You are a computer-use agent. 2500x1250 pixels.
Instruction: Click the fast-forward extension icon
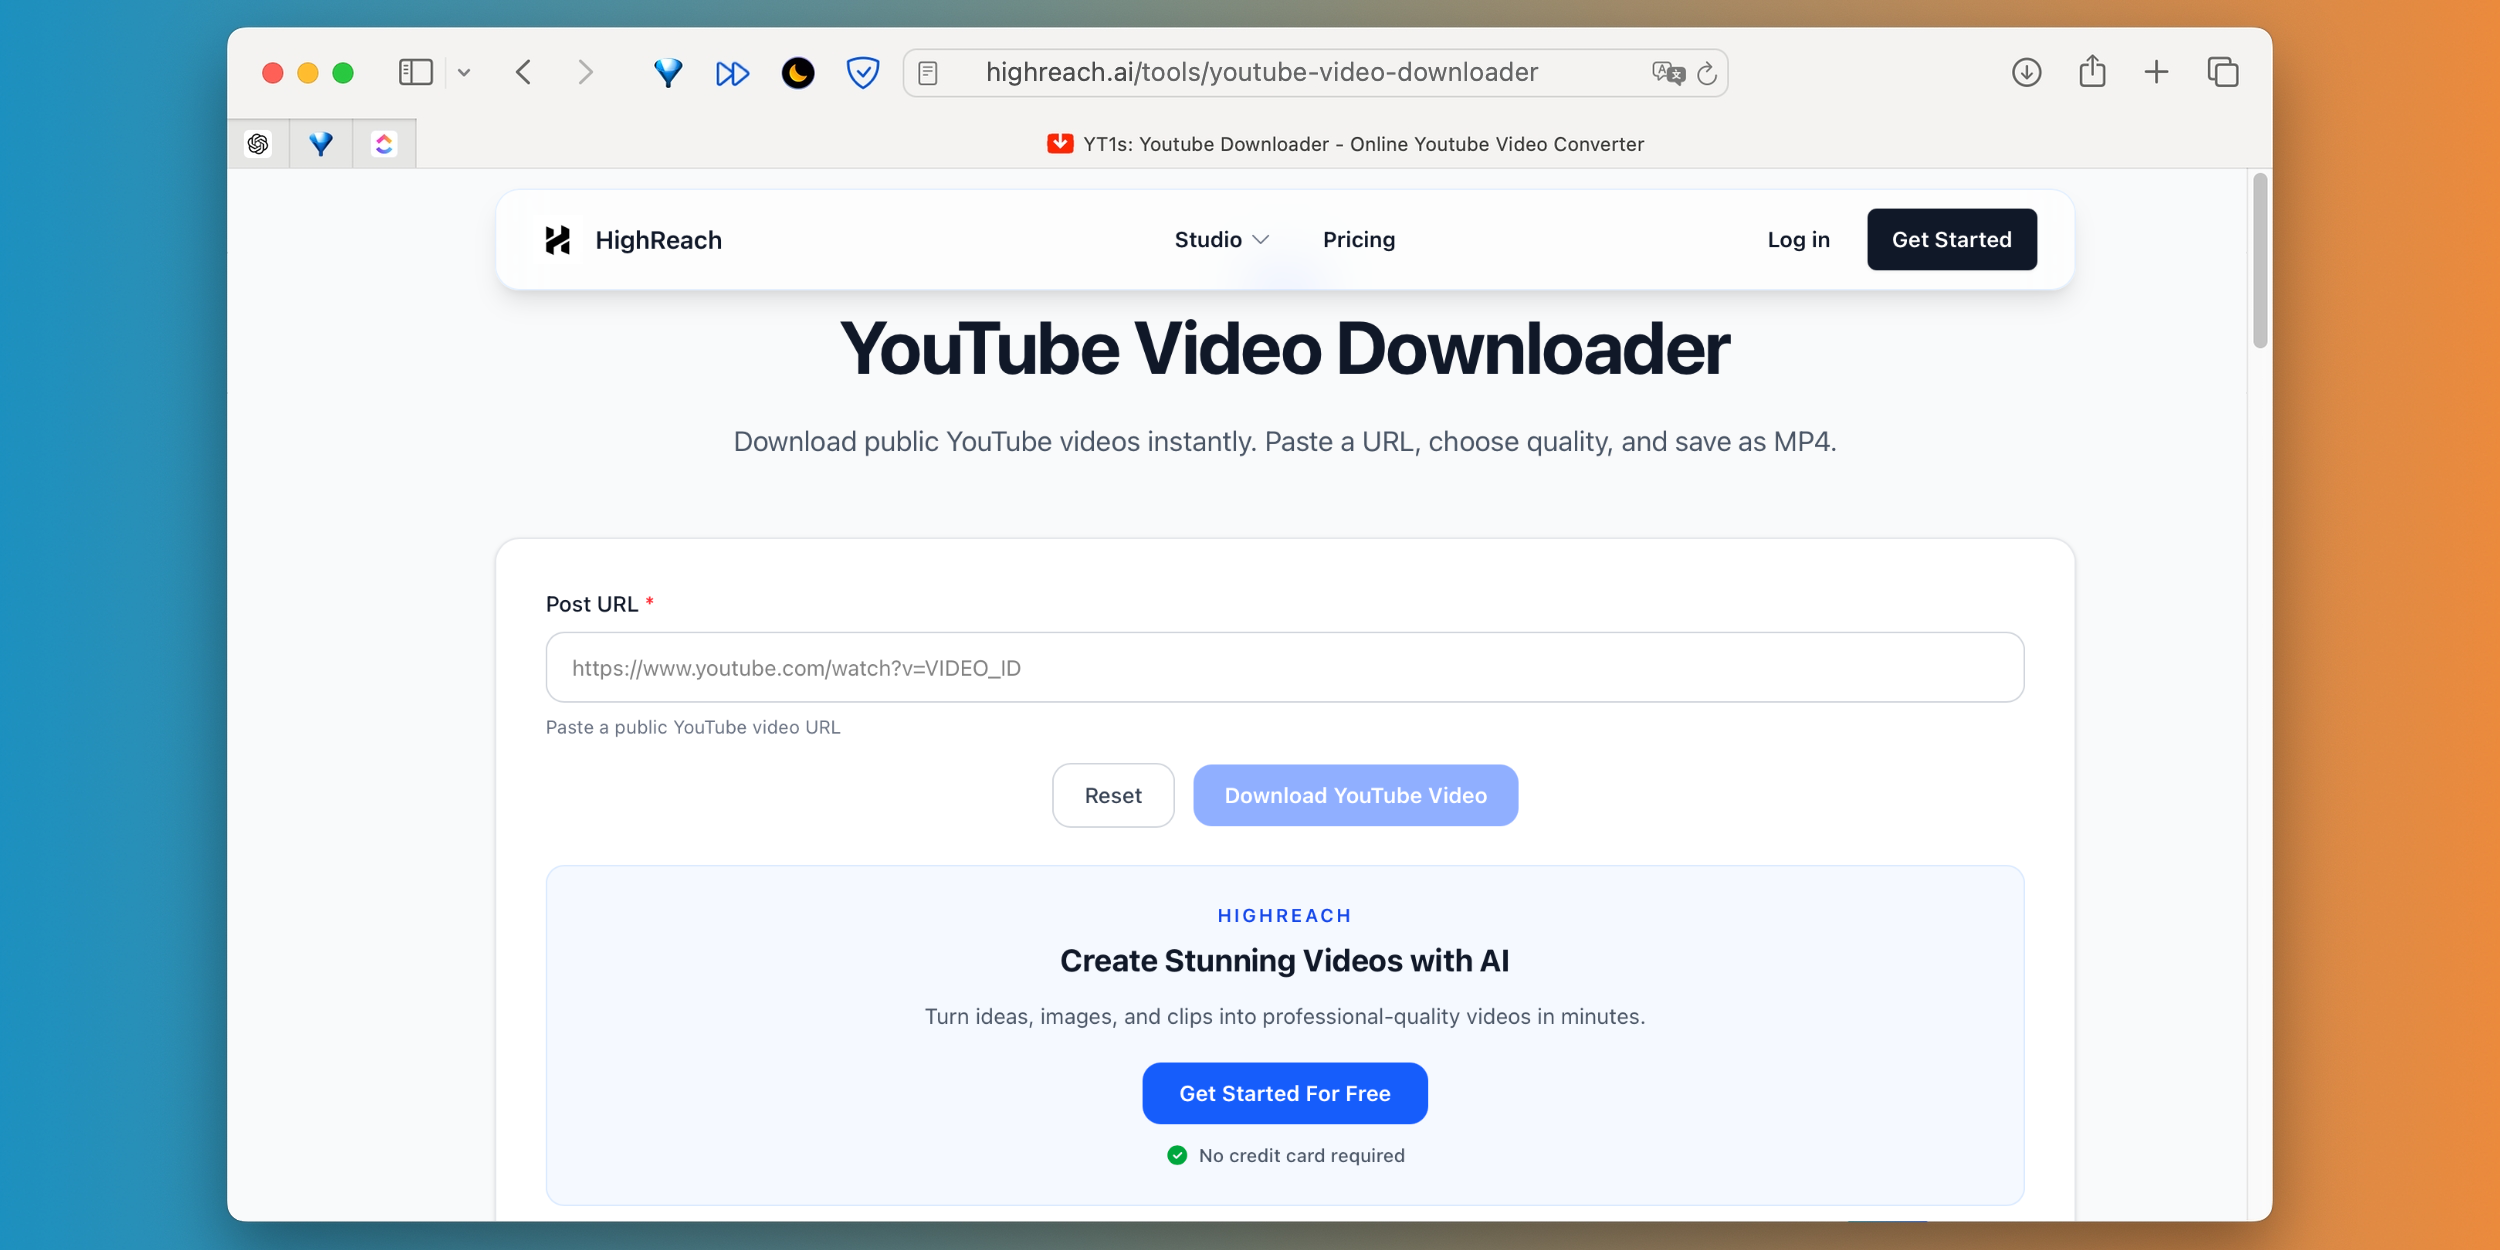(x=732, y=73)
